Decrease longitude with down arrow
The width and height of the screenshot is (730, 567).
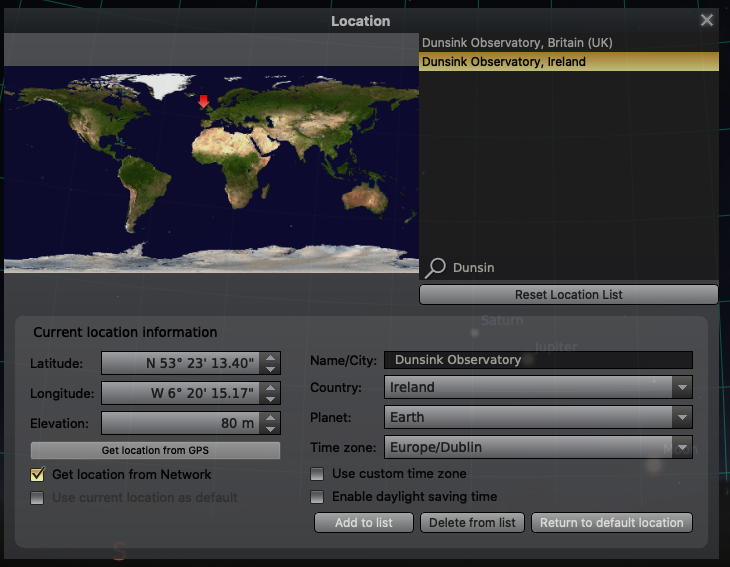coord(270,399)
